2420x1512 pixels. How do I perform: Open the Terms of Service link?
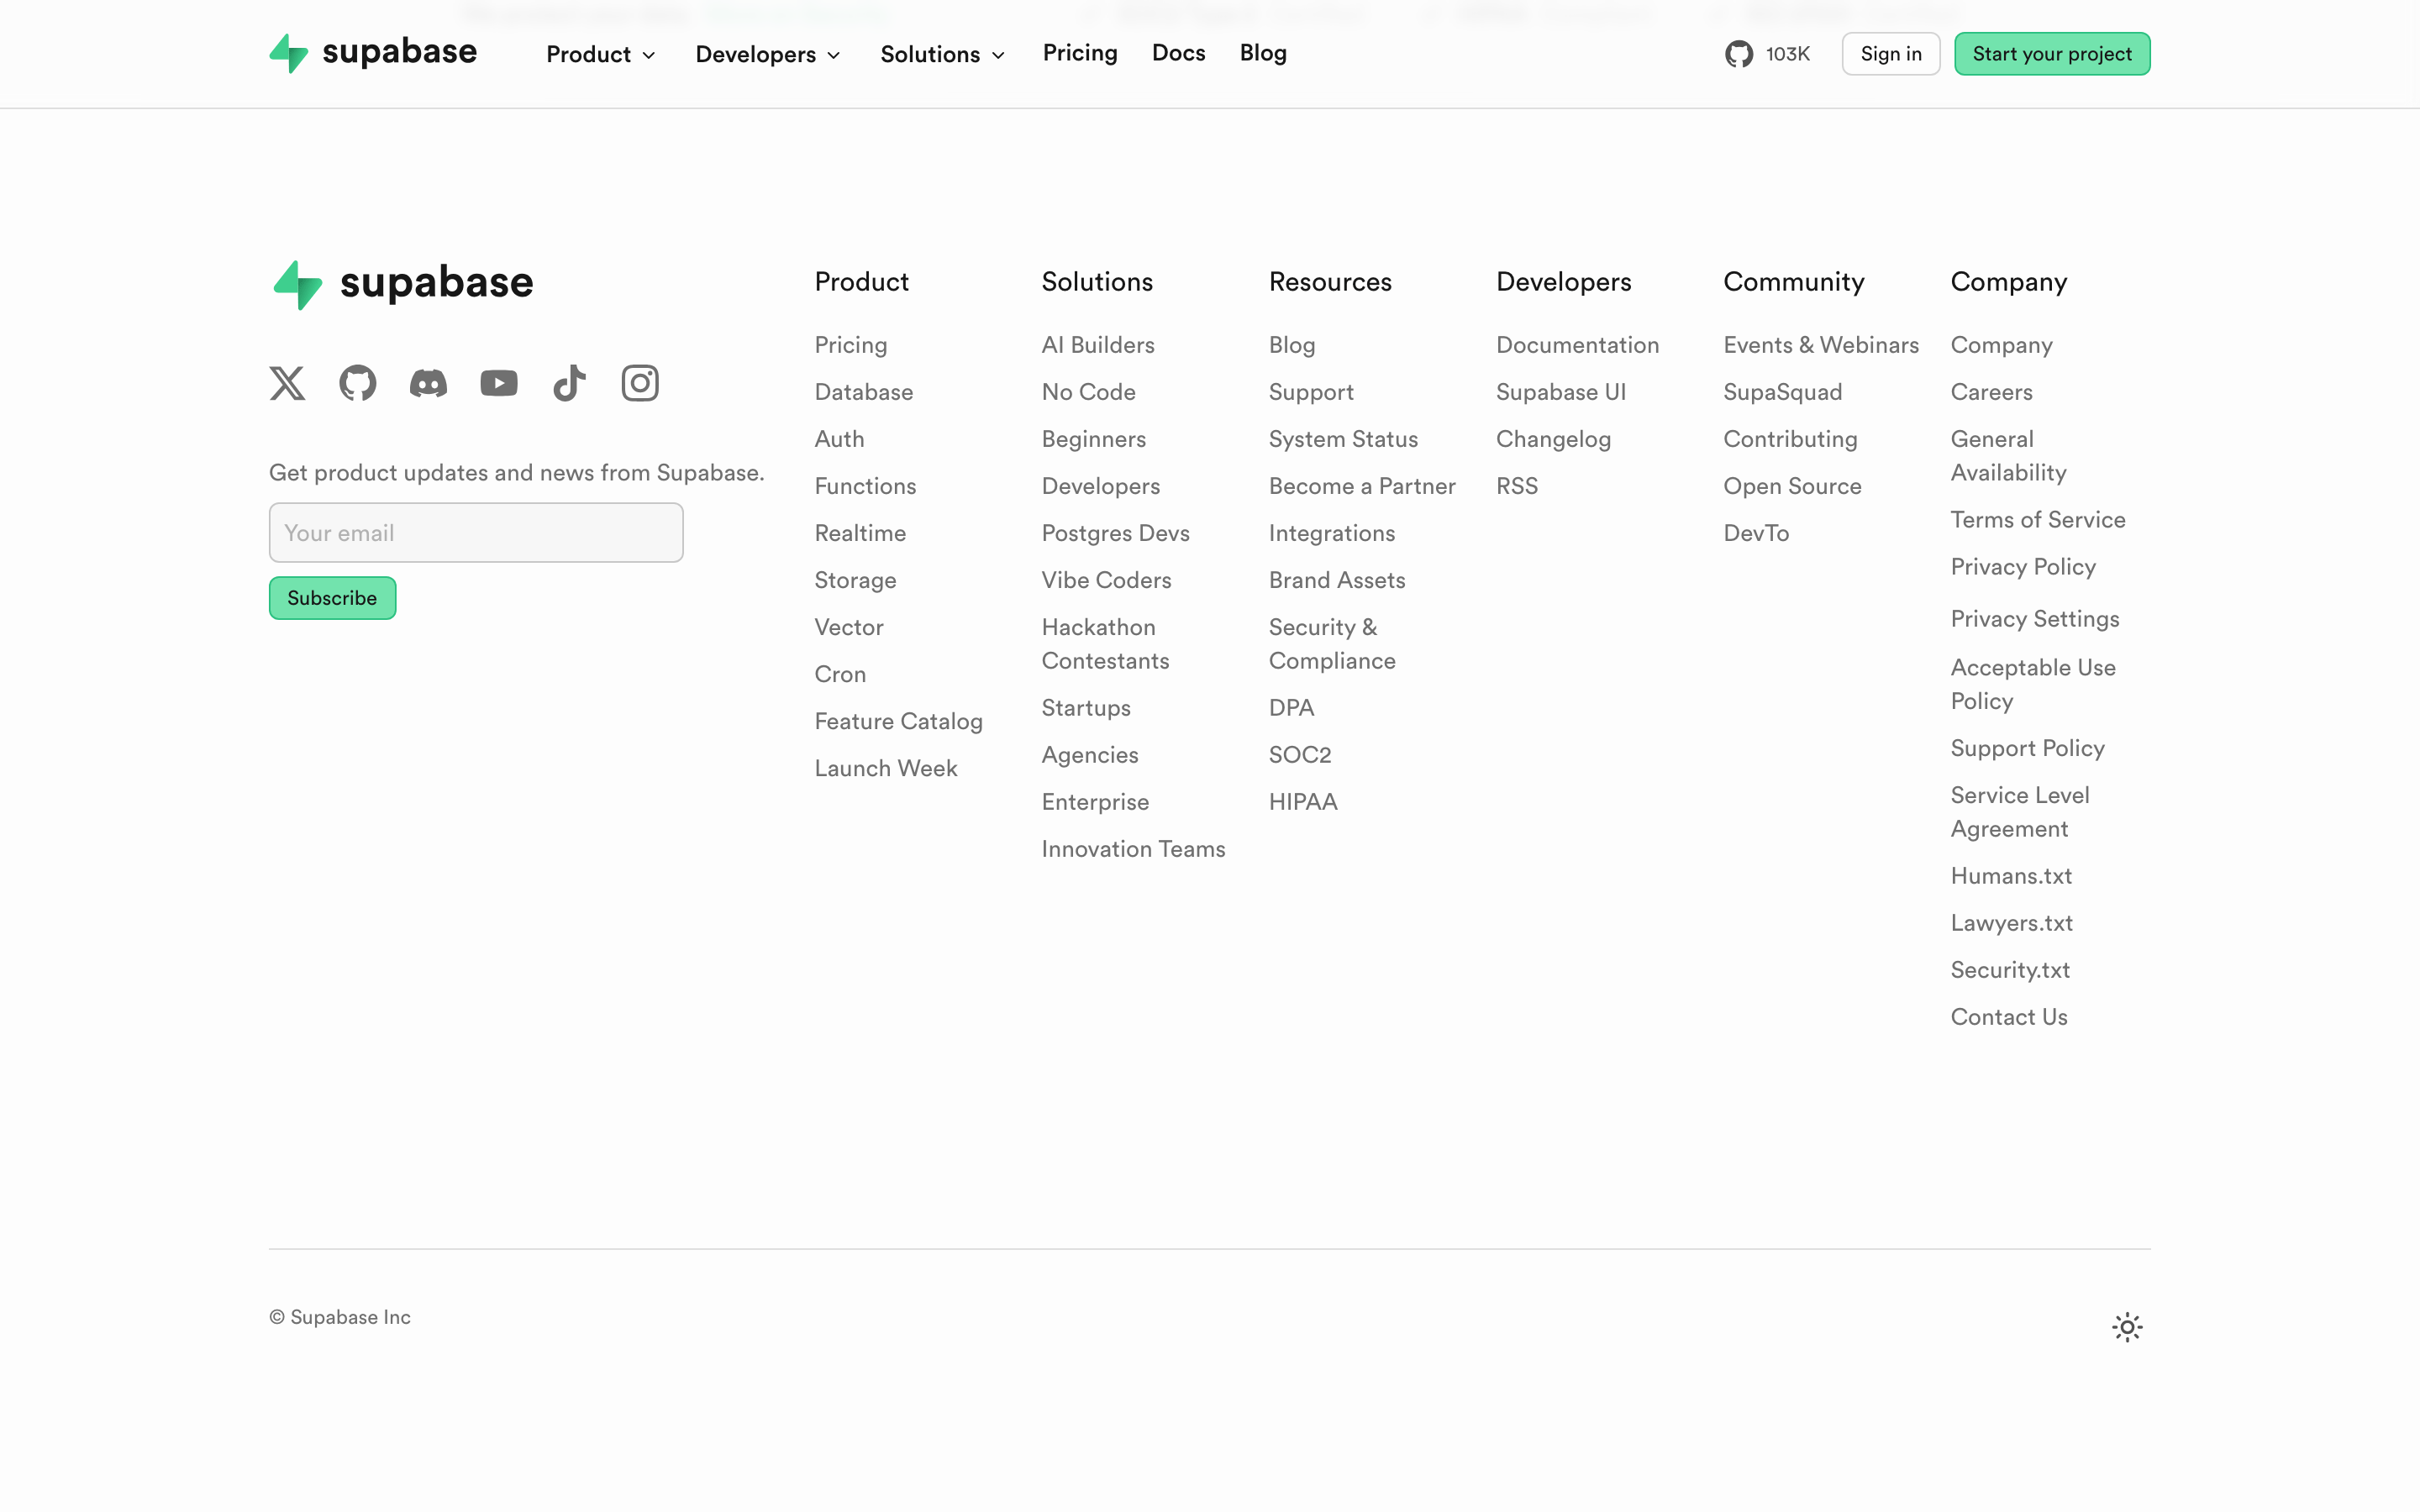click(2038, 520)
